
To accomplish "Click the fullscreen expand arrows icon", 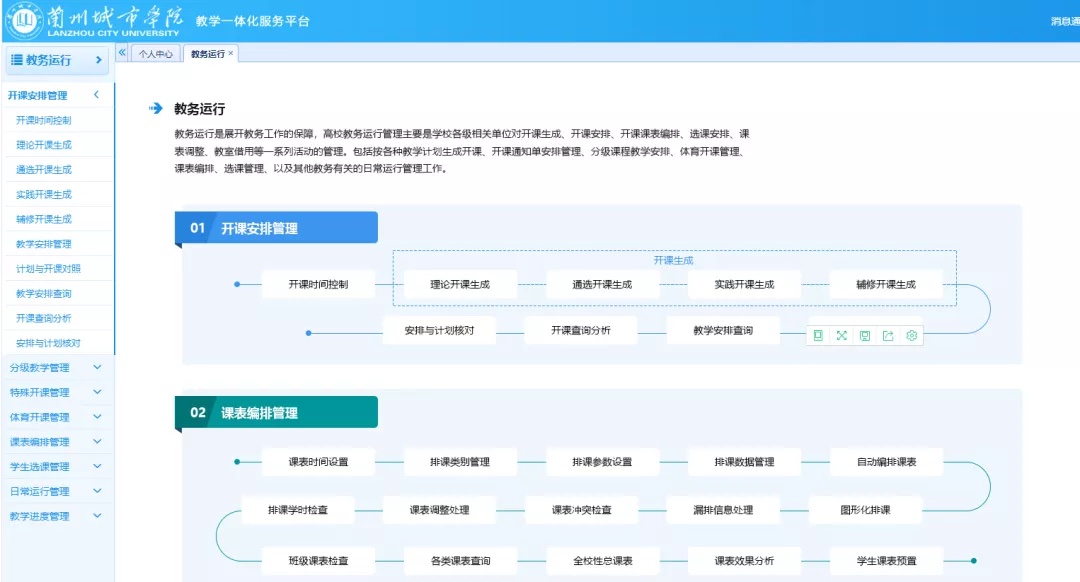I will coord(841,336).
